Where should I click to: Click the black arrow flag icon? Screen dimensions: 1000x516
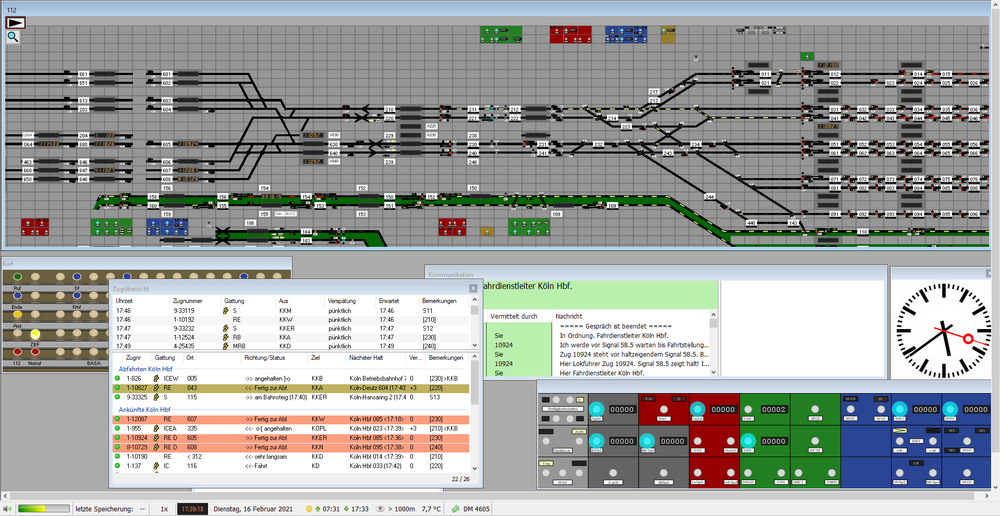(x=15, y=22)
